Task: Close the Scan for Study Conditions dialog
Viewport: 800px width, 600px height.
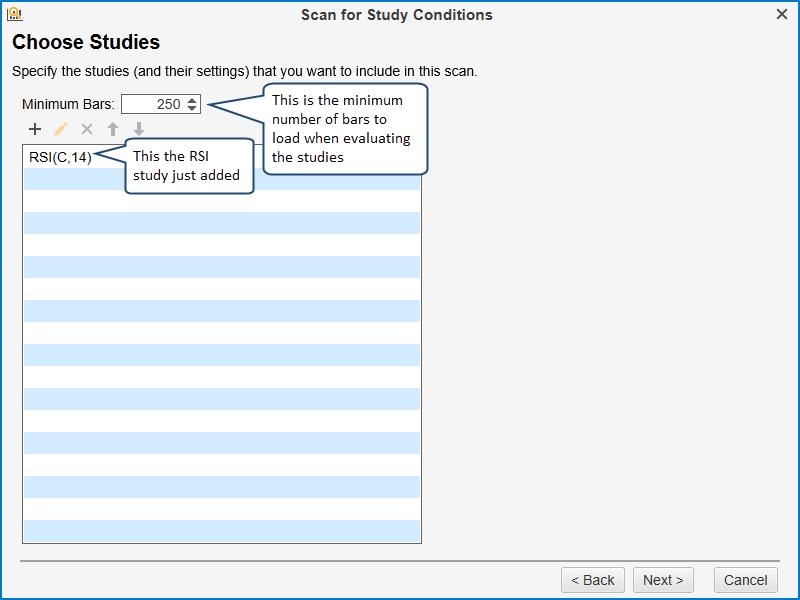Action: 782,14
